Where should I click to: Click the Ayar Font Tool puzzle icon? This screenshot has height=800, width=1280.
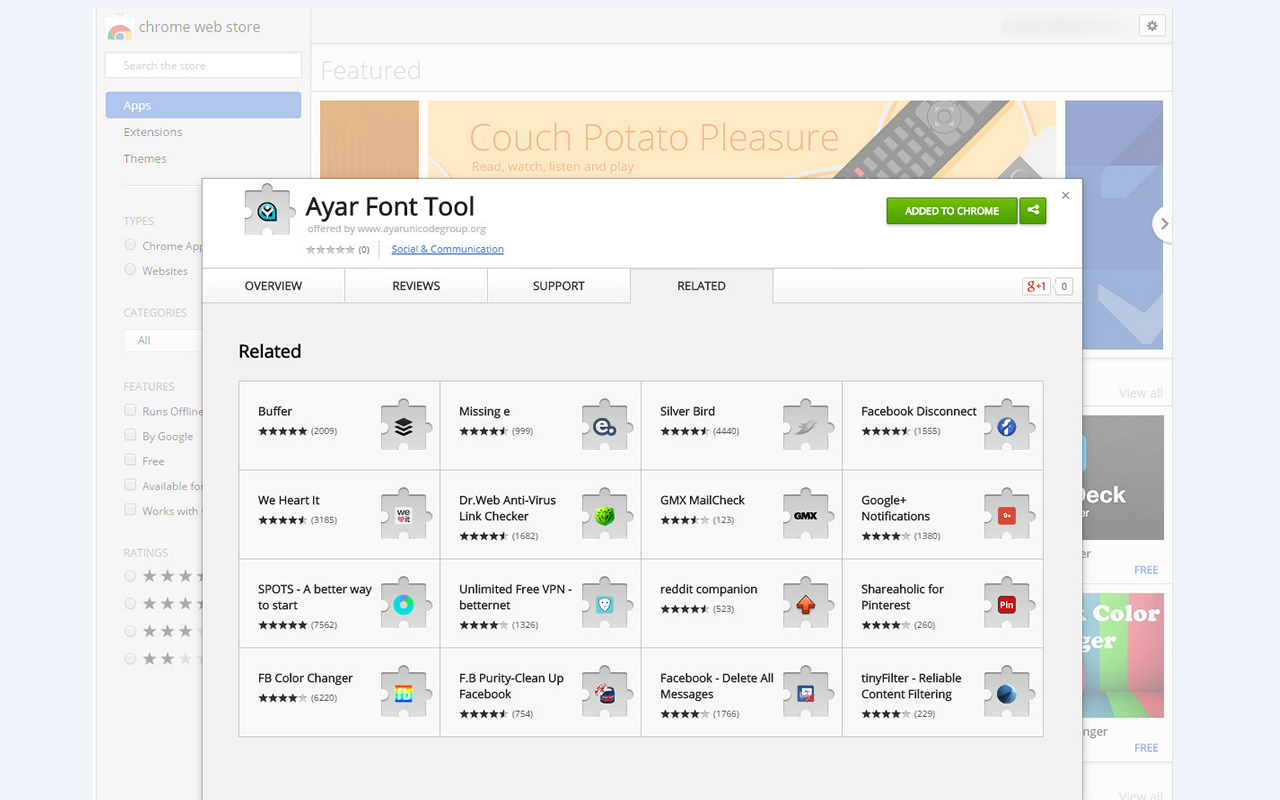[x=269, y=210]
